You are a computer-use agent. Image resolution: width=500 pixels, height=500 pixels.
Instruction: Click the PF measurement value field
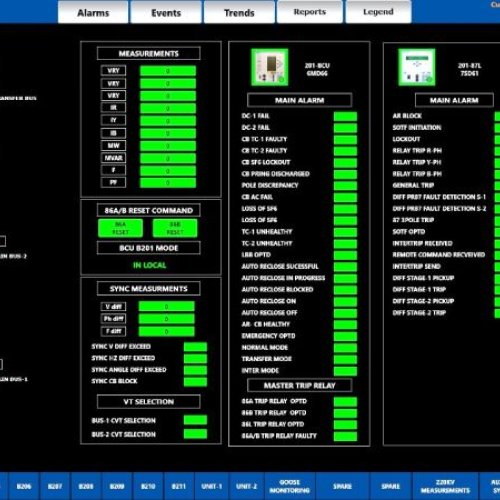point(168,183)
